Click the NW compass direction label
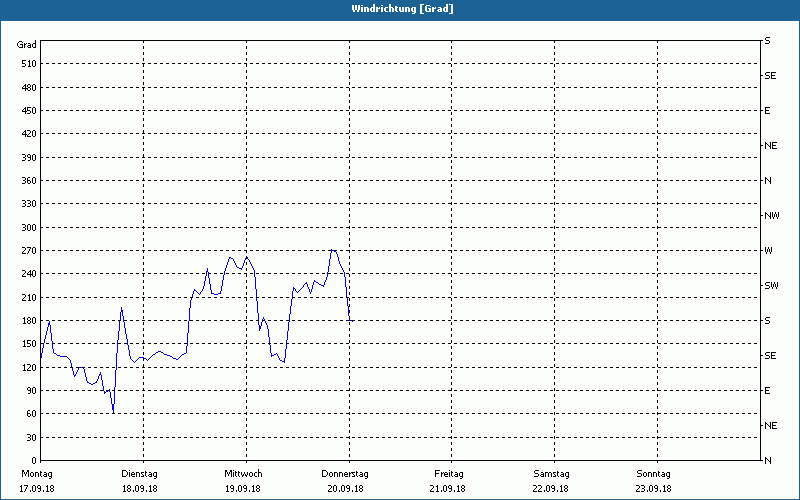The width and height of the screenshot is (800, 500). click(x=772, y=216)
